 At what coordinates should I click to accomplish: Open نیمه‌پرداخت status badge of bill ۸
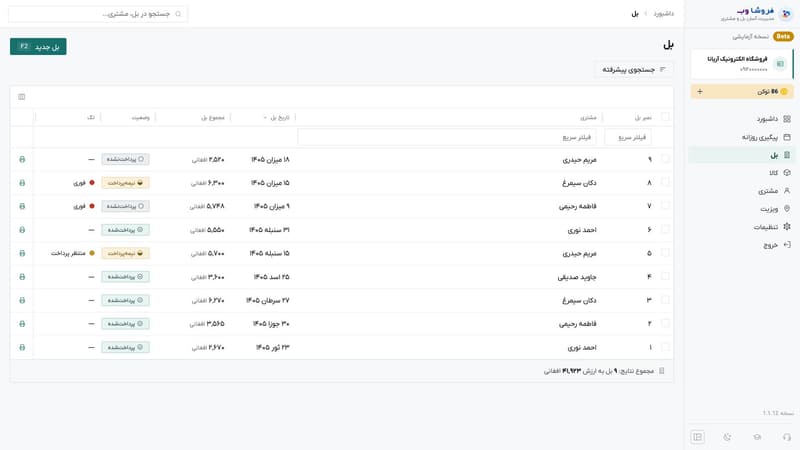tap(125, 183)
